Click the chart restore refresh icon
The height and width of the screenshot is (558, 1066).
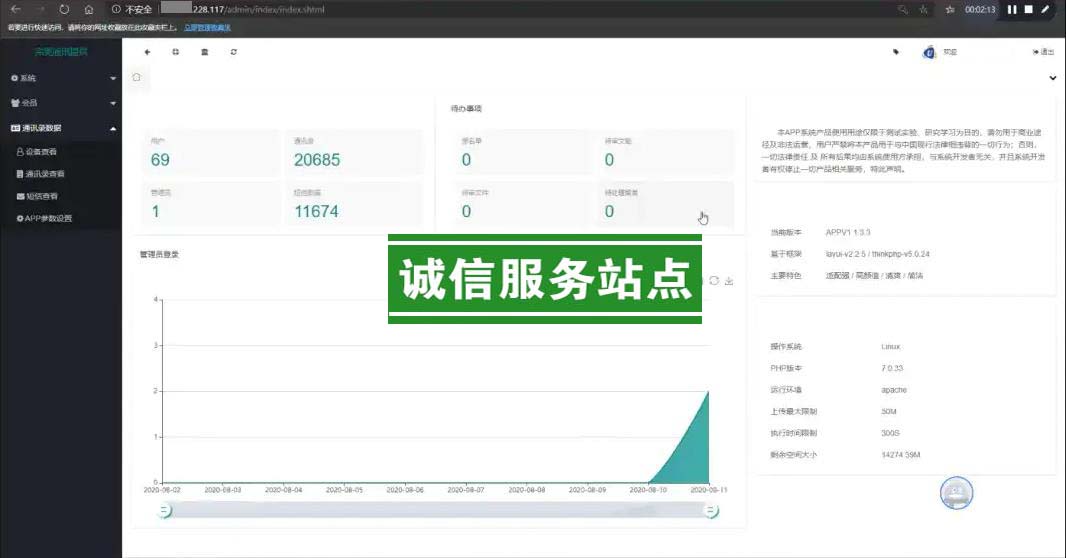tap(714, 281)
